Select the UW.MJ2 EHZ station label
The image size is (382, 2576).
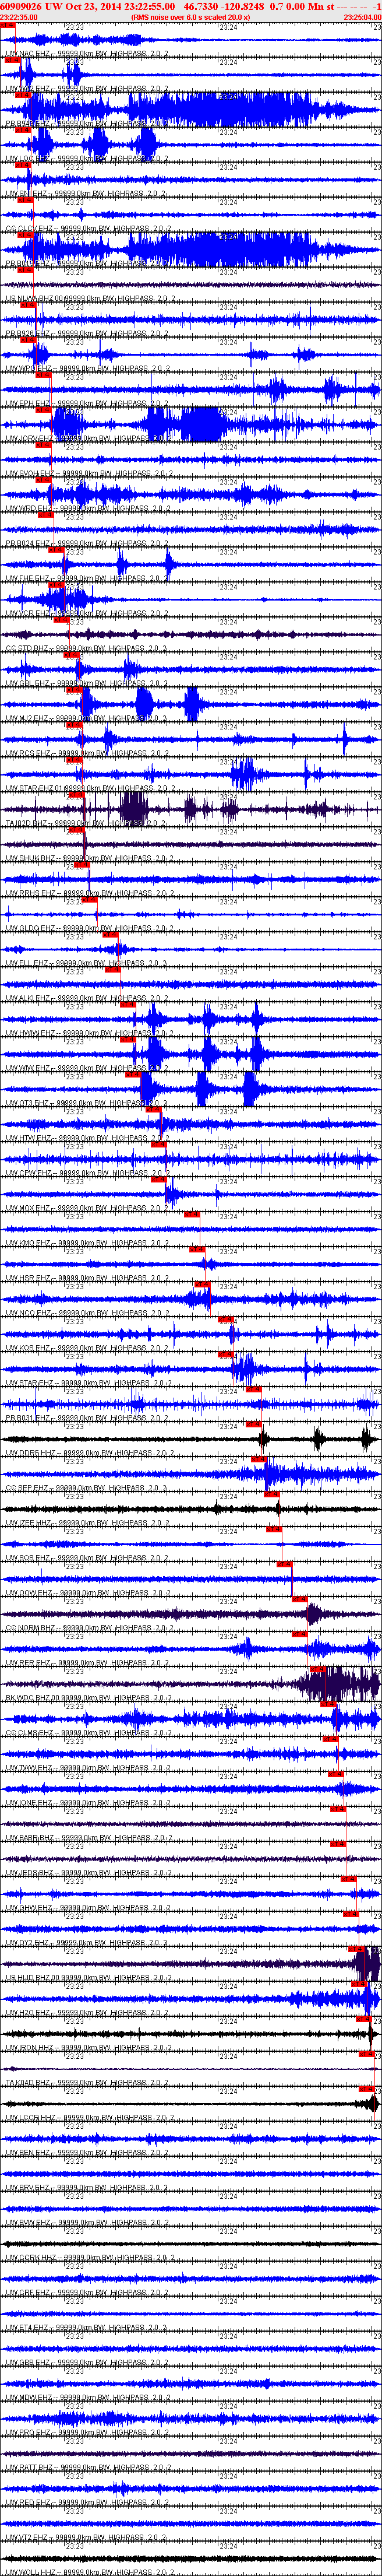click(x=87, y=718)
